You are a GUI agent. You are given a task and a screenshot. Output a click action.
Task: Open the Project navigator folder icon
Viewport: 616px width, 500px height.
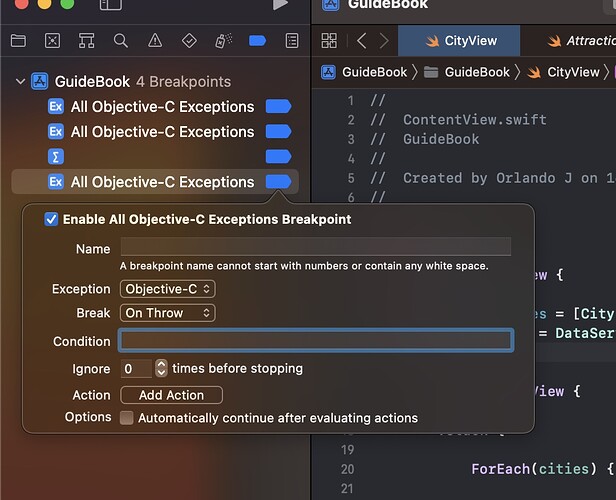coord(18,40)
